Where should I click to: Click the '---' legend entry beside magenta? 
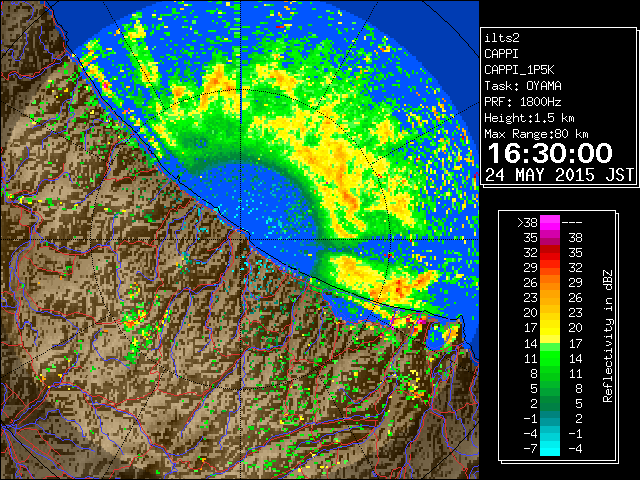[572, 223]
